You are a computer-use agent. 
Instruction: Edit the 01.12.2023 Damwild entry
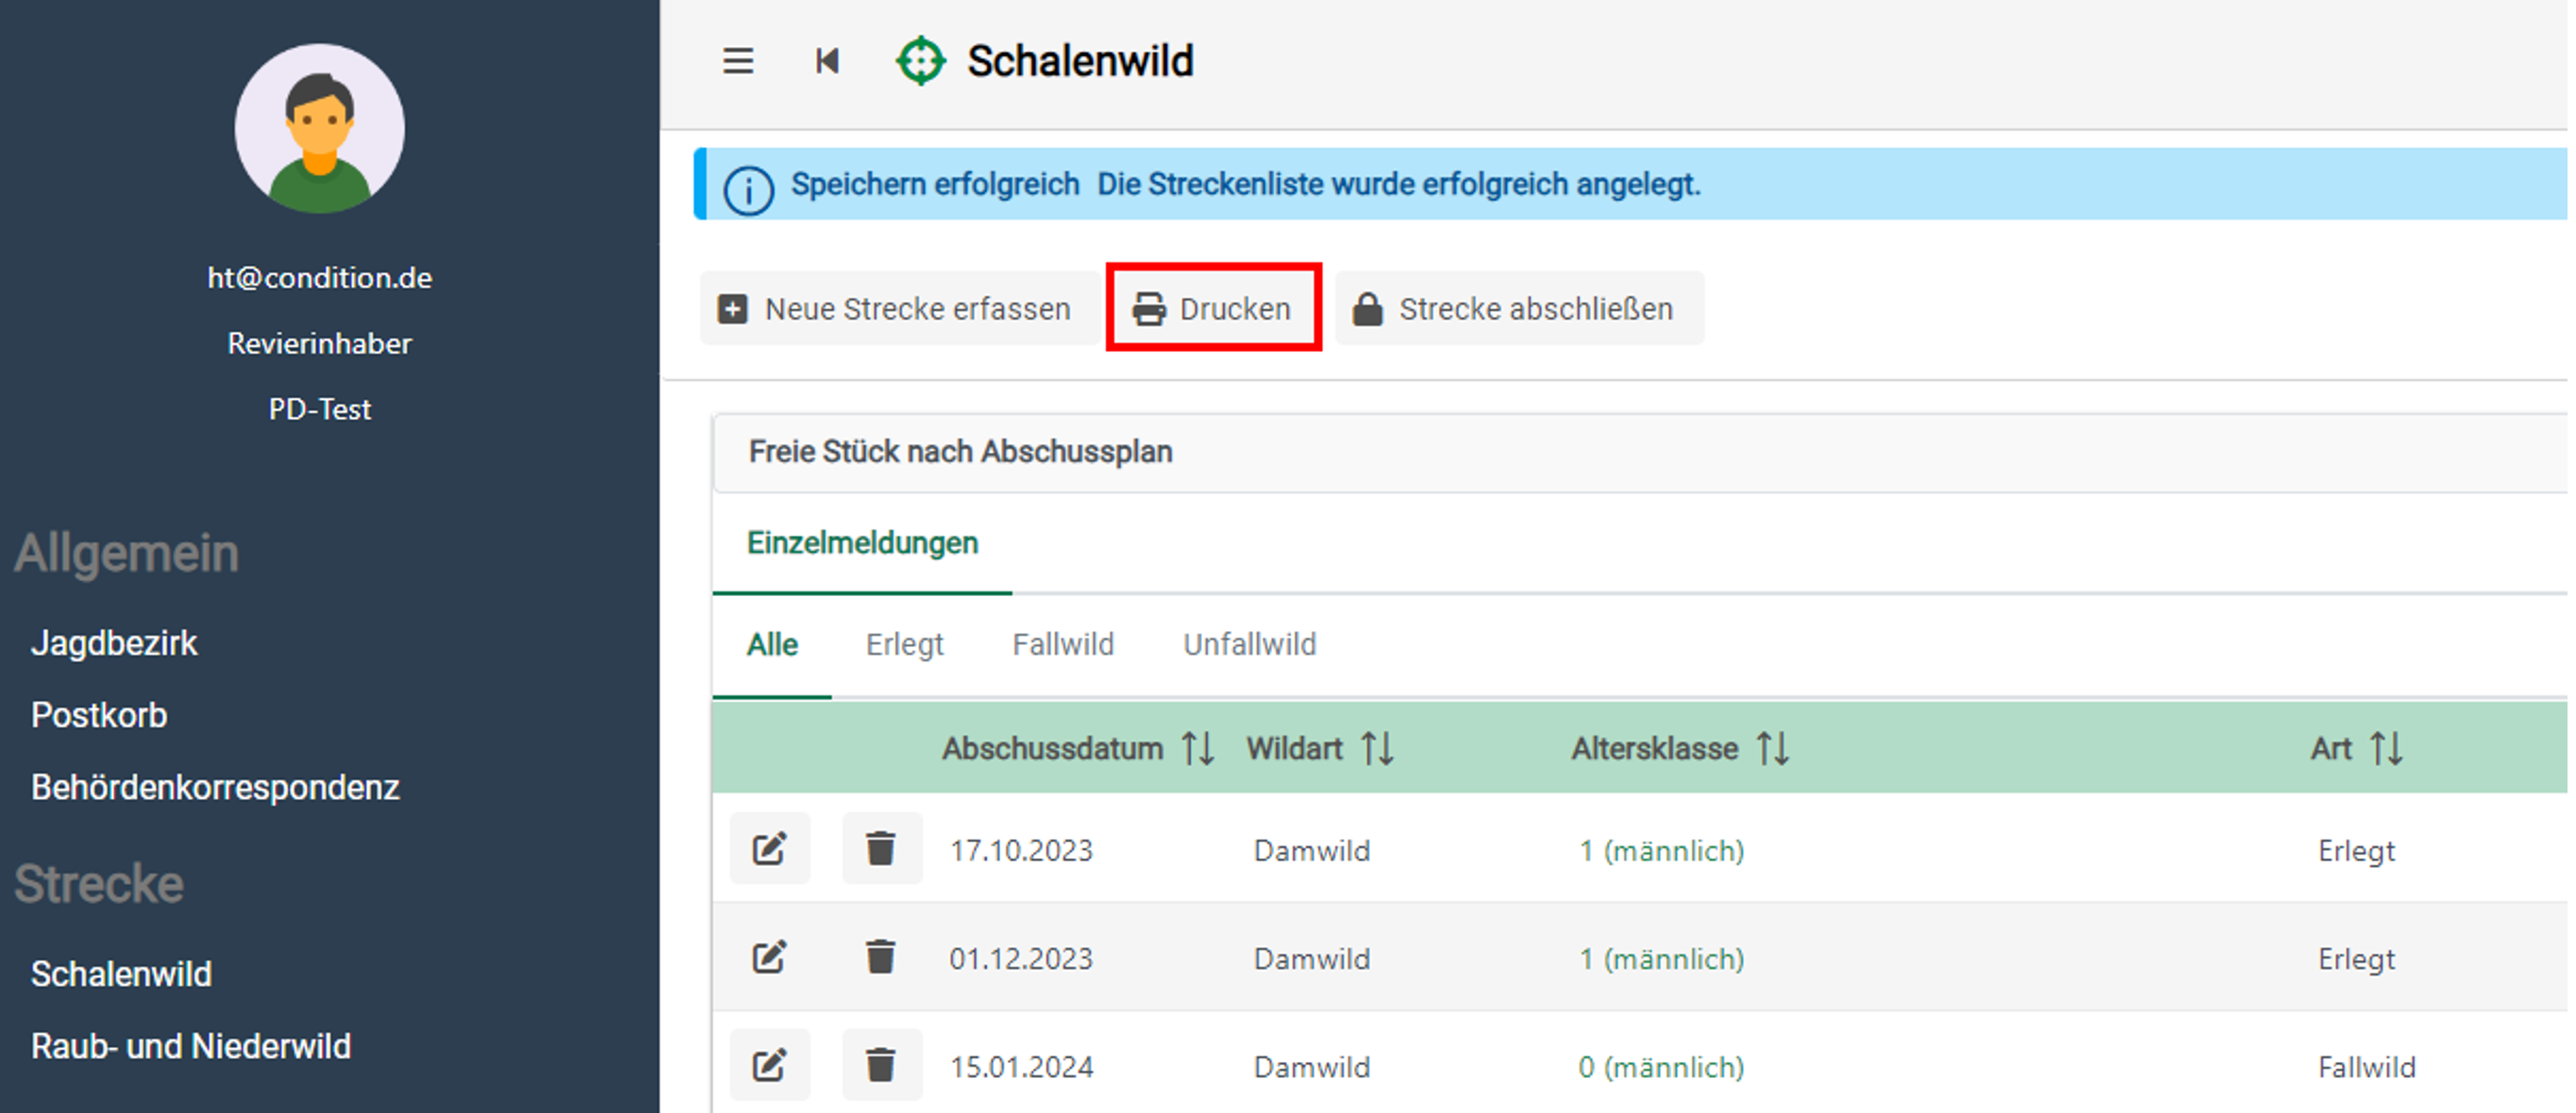[769, 957]
